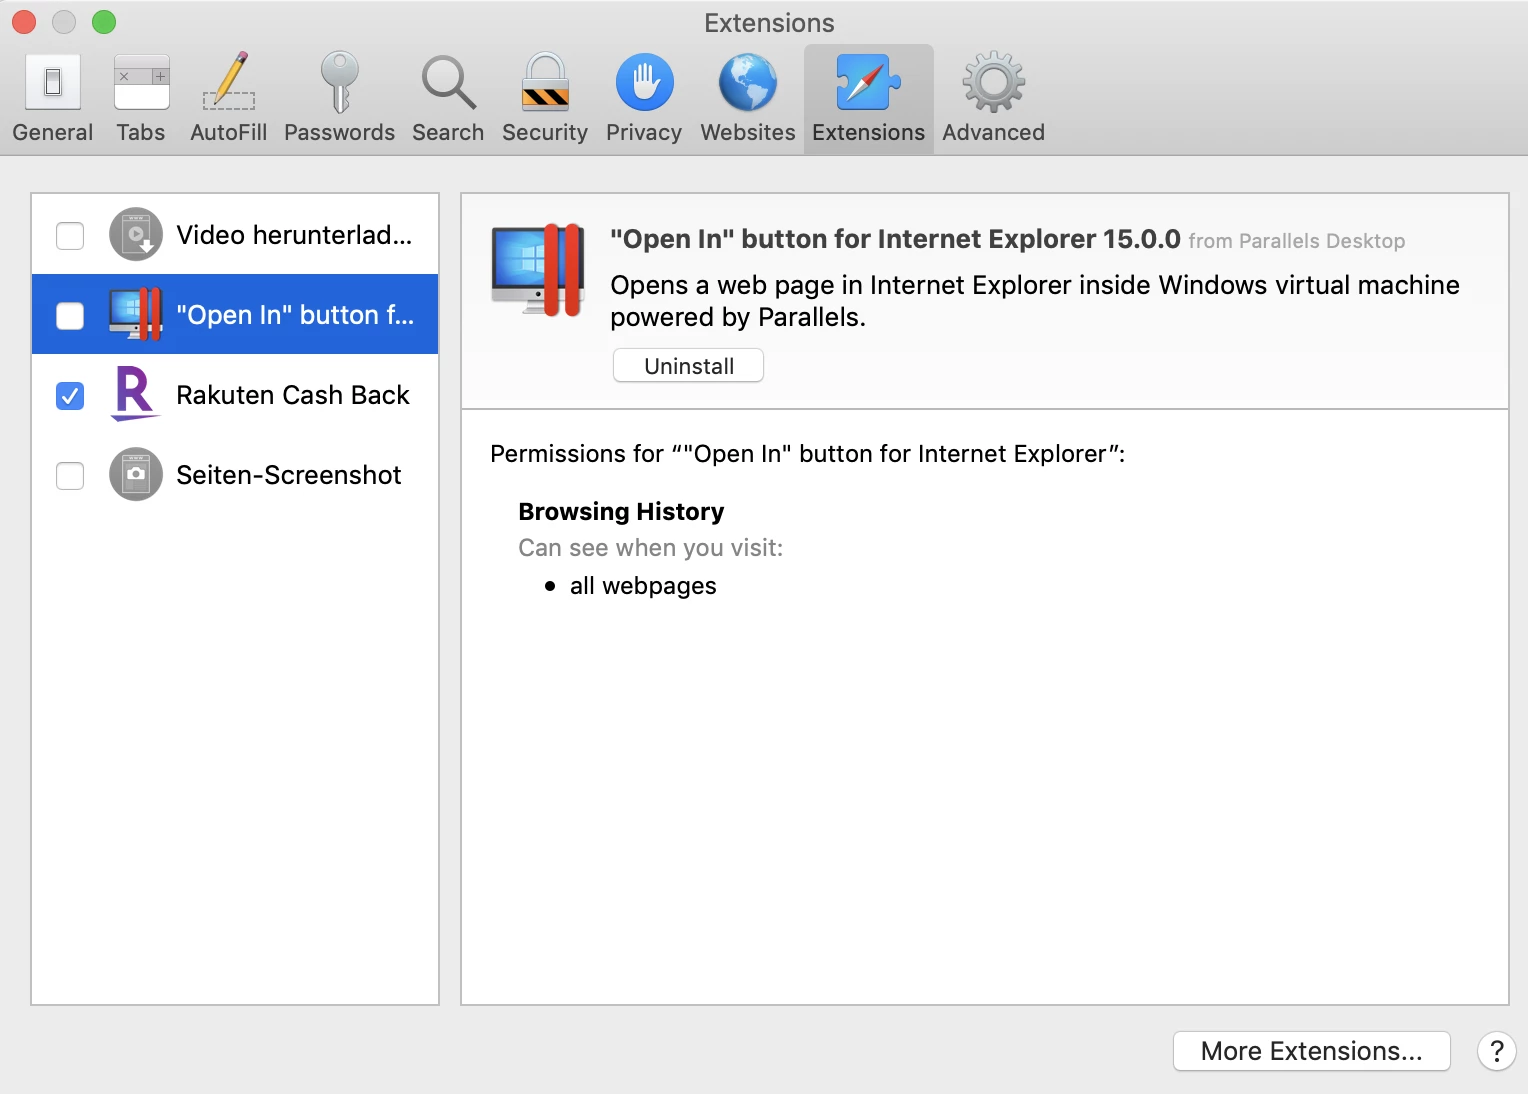Switch to the Tabs tab label
Screen dimensions: 1528x1094
141,132
